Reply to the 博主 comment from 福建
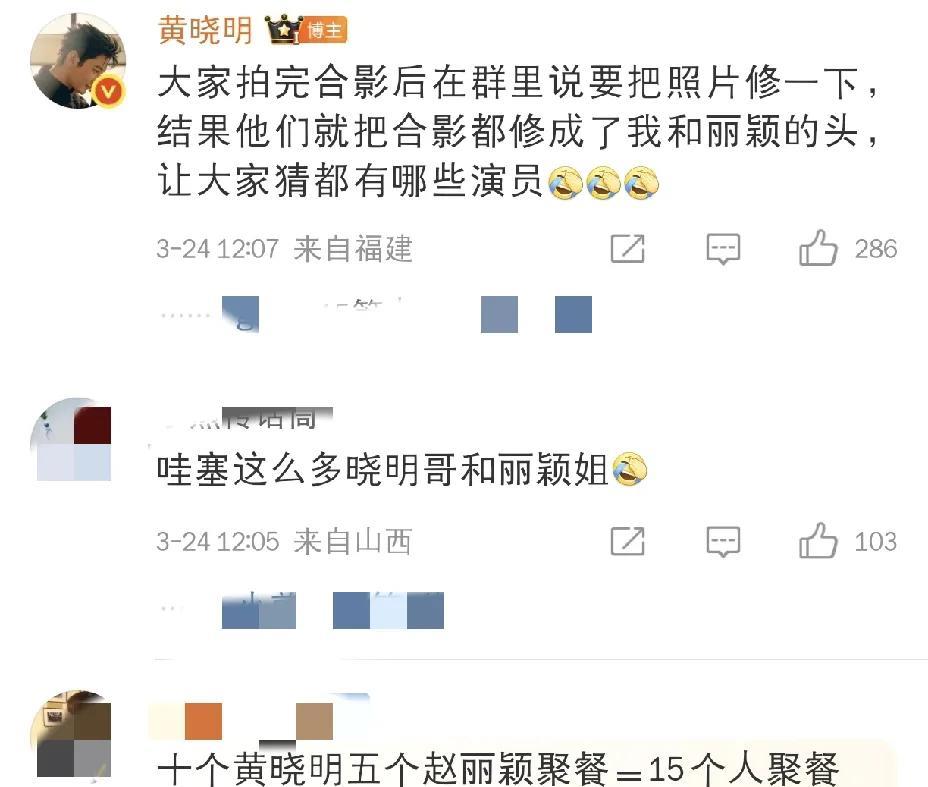928x787 pixels. (x=723, y=249)
